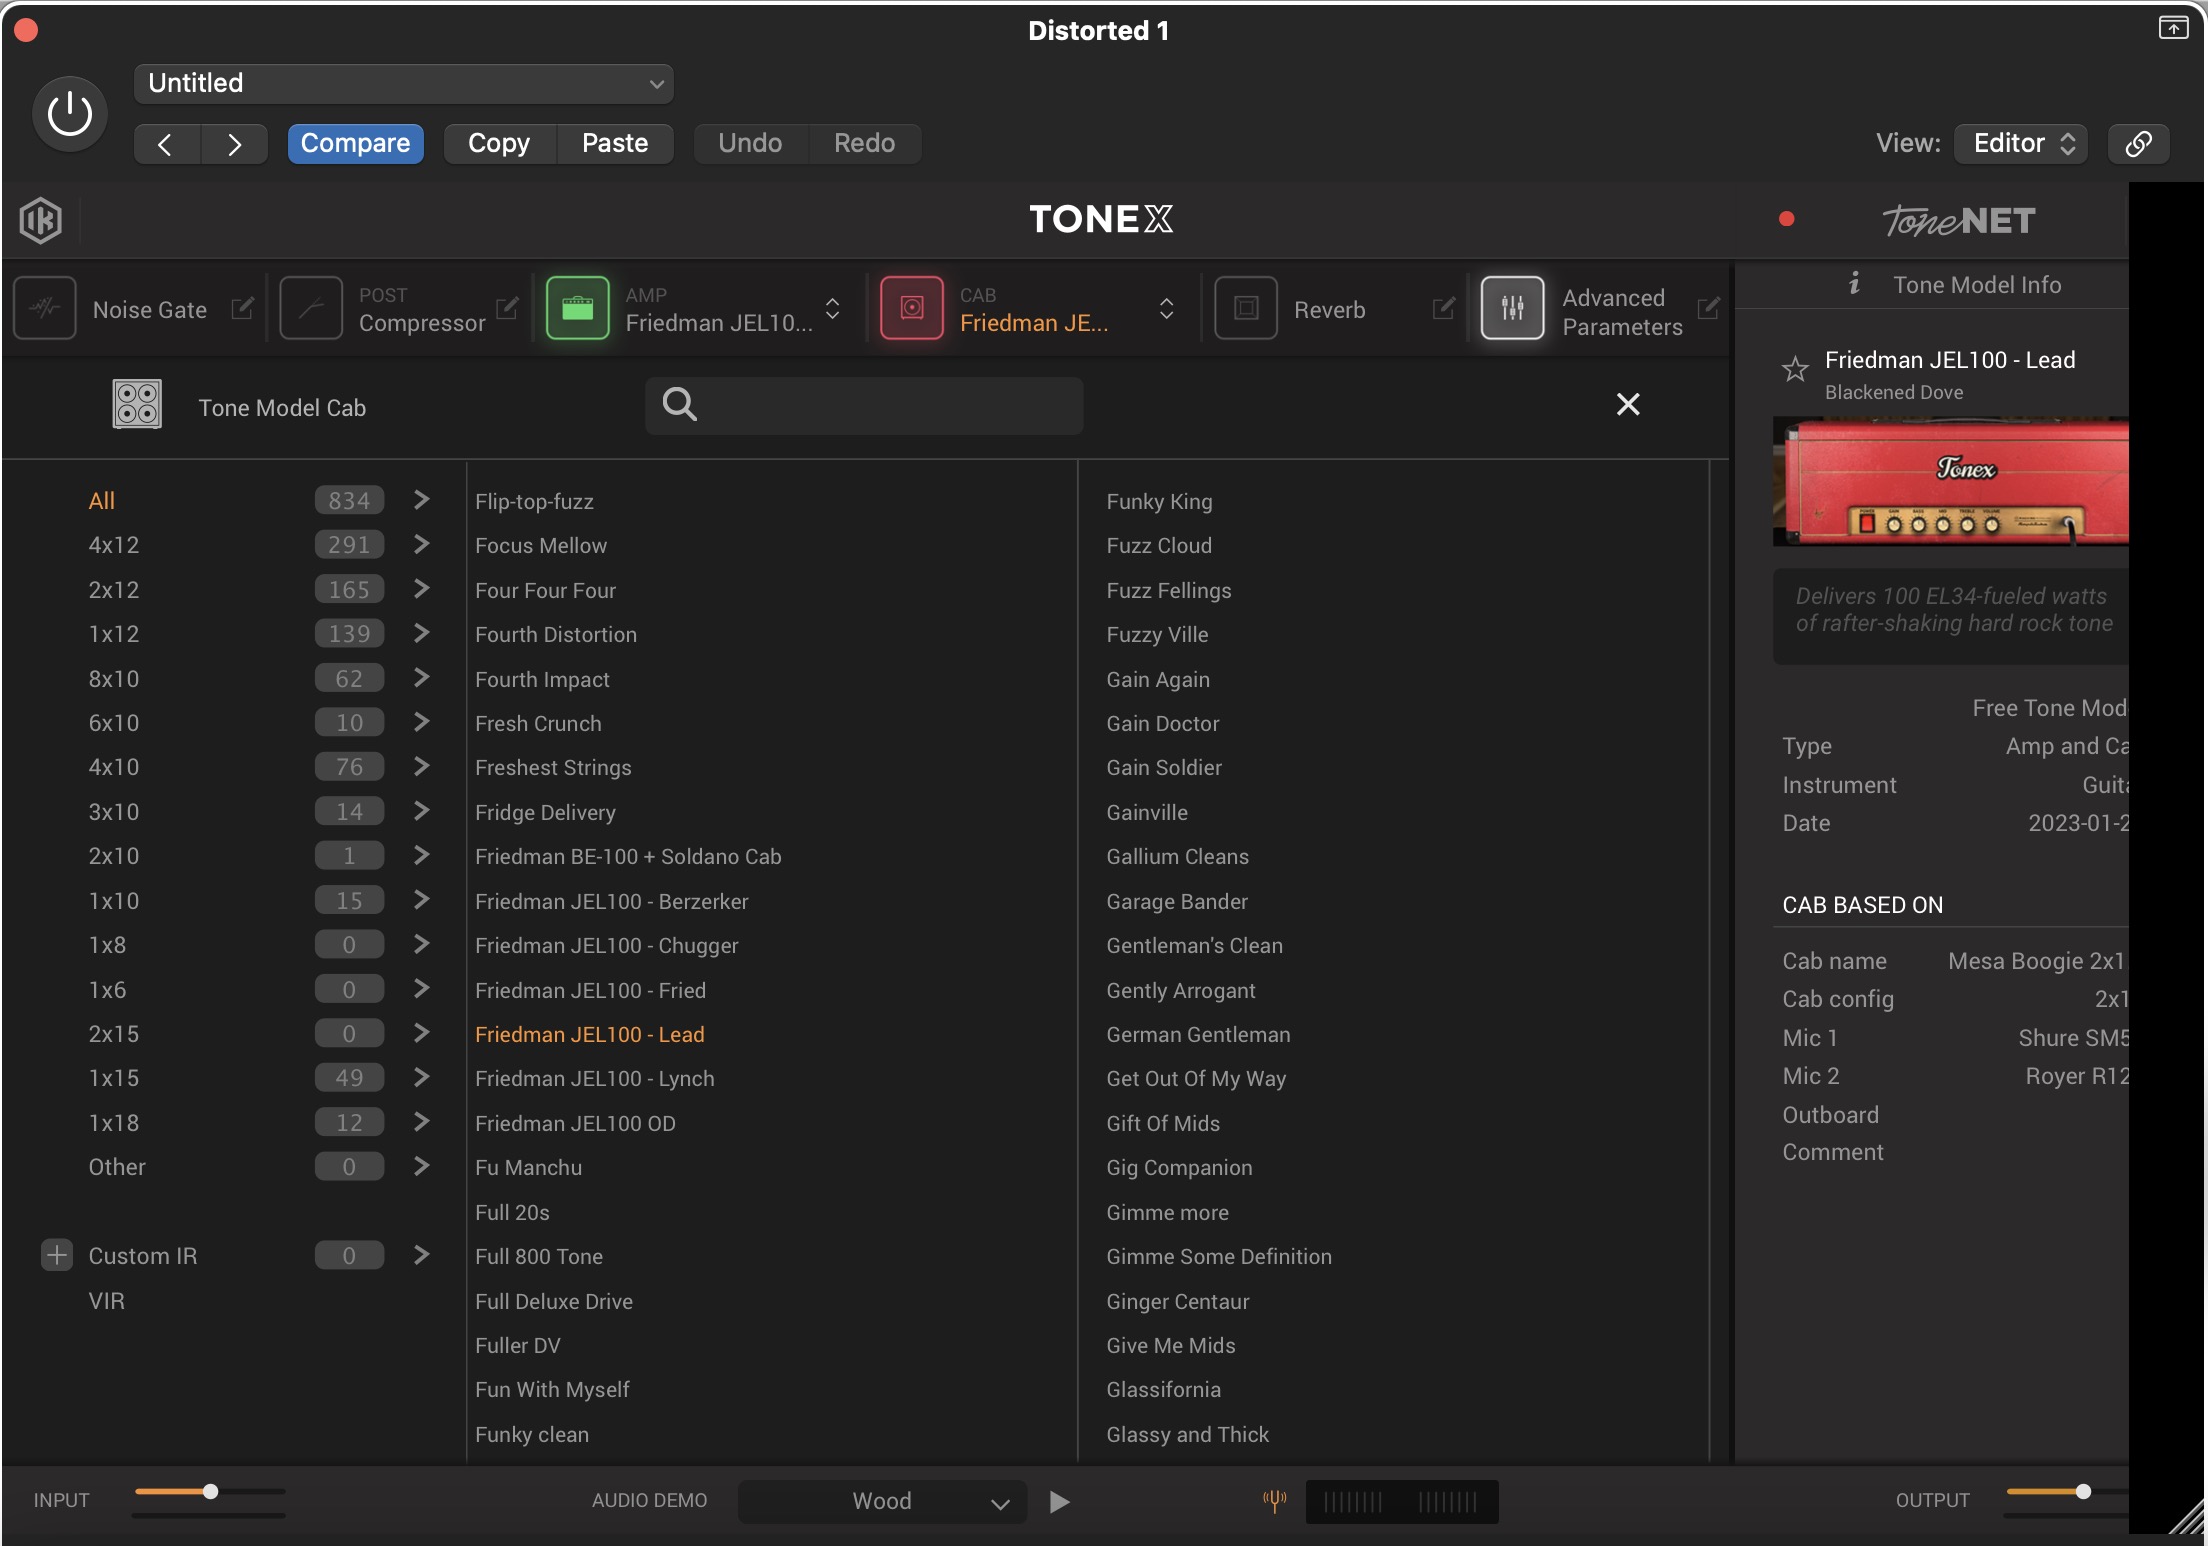Close the Tone Model Cab browser
The width and height of the screenshot is (2208, 1546).
(1628, 404)
